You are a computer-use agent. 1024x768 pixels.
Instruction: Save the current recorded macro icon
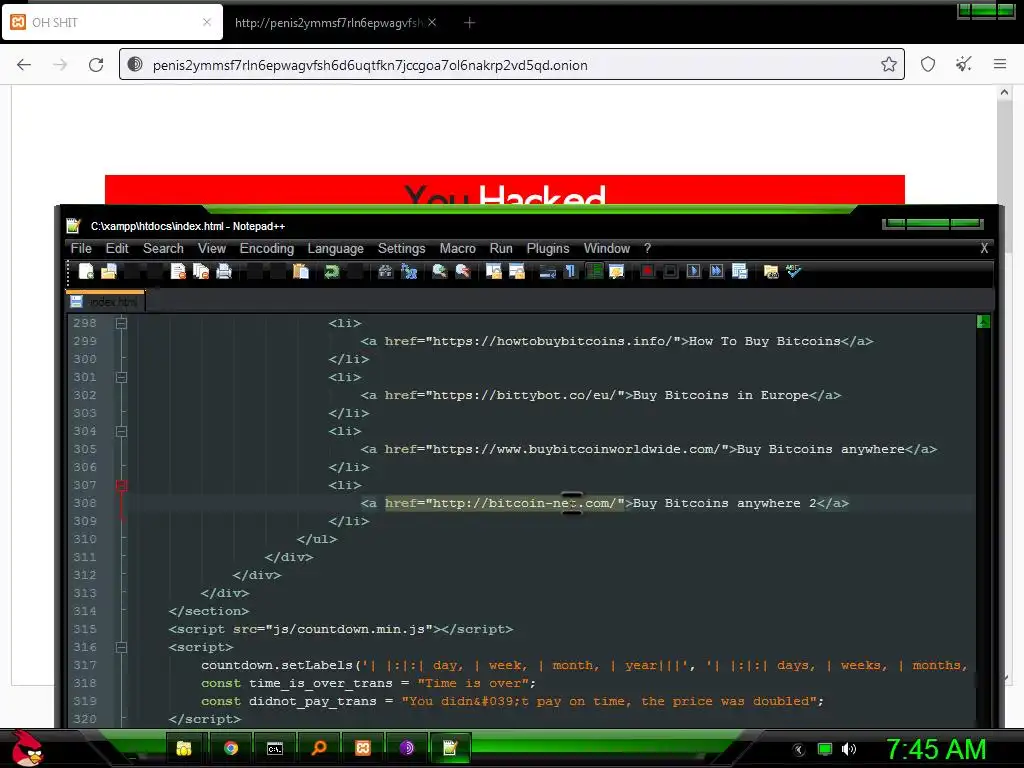739,271
